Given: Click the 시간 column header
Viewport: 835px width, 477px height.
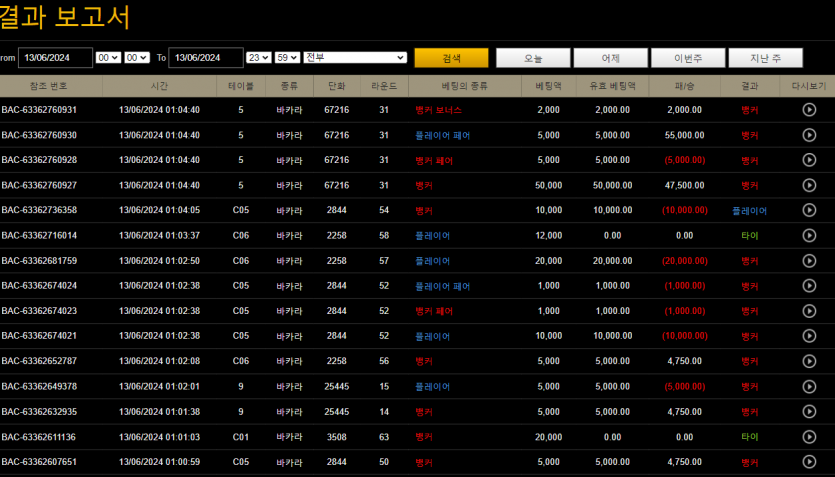Looking at the screenshot, I should [159, 86].
